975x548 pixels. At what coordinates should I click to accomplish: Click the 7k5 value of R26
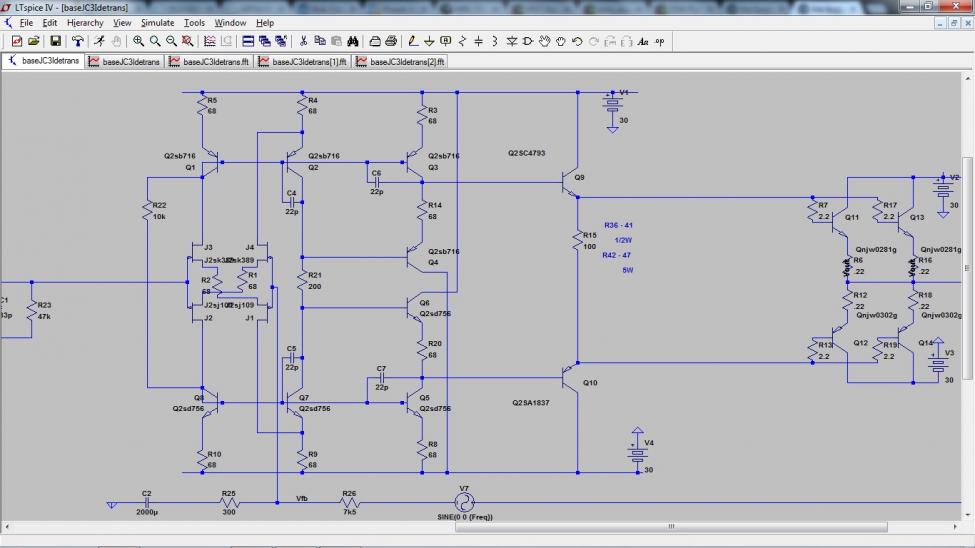[x=349, y=512]
